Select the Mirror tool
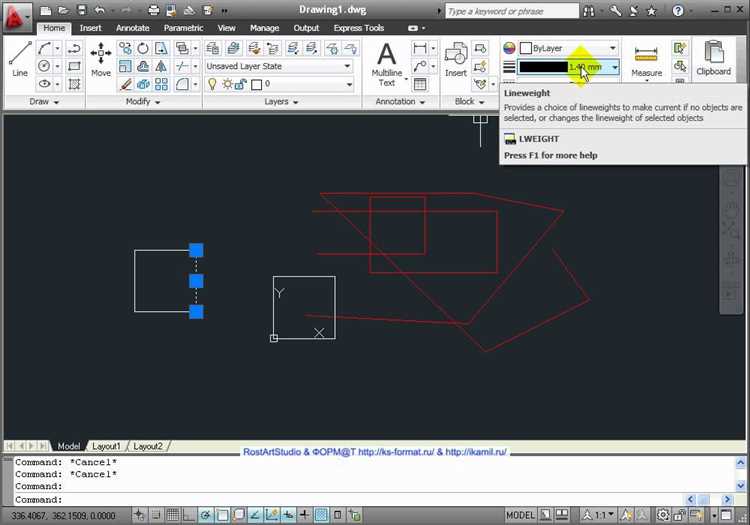Viewport: 750px width, 525px height. click(161, 66)
